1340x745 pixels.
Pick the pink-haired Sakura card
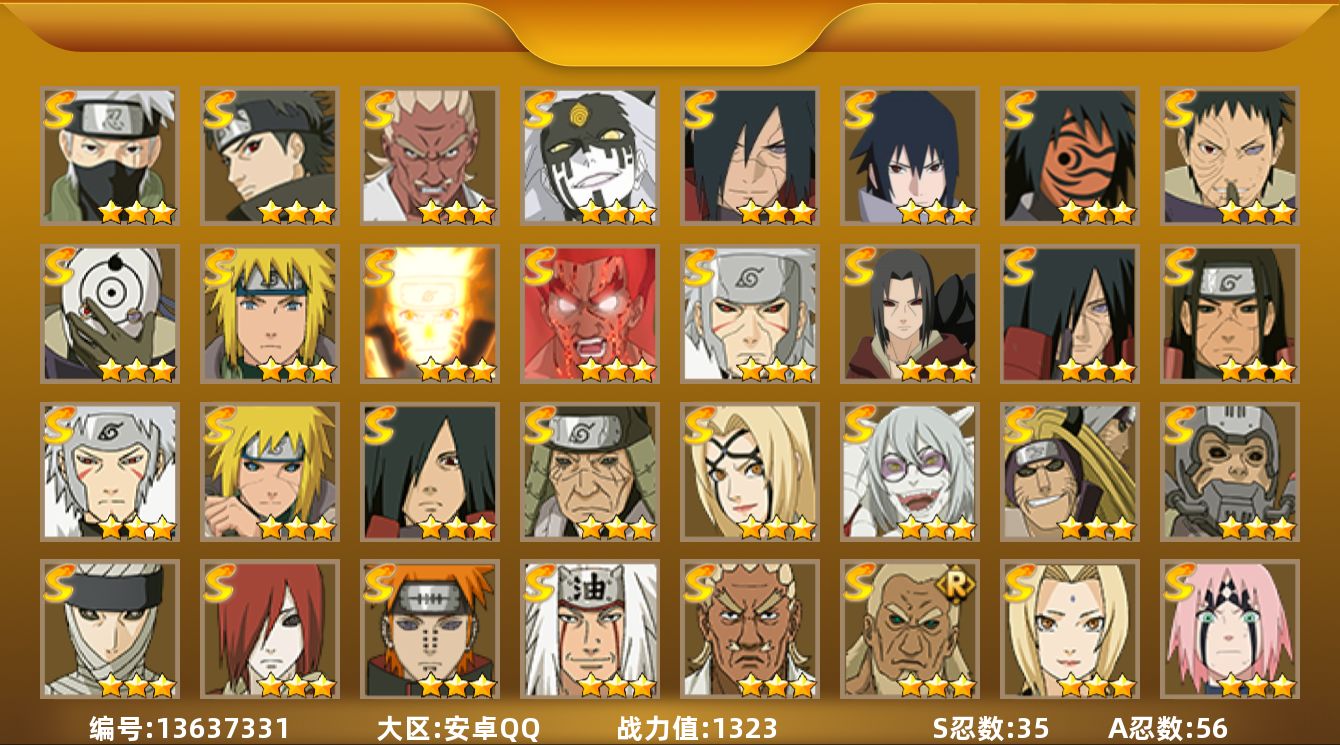1229,629
